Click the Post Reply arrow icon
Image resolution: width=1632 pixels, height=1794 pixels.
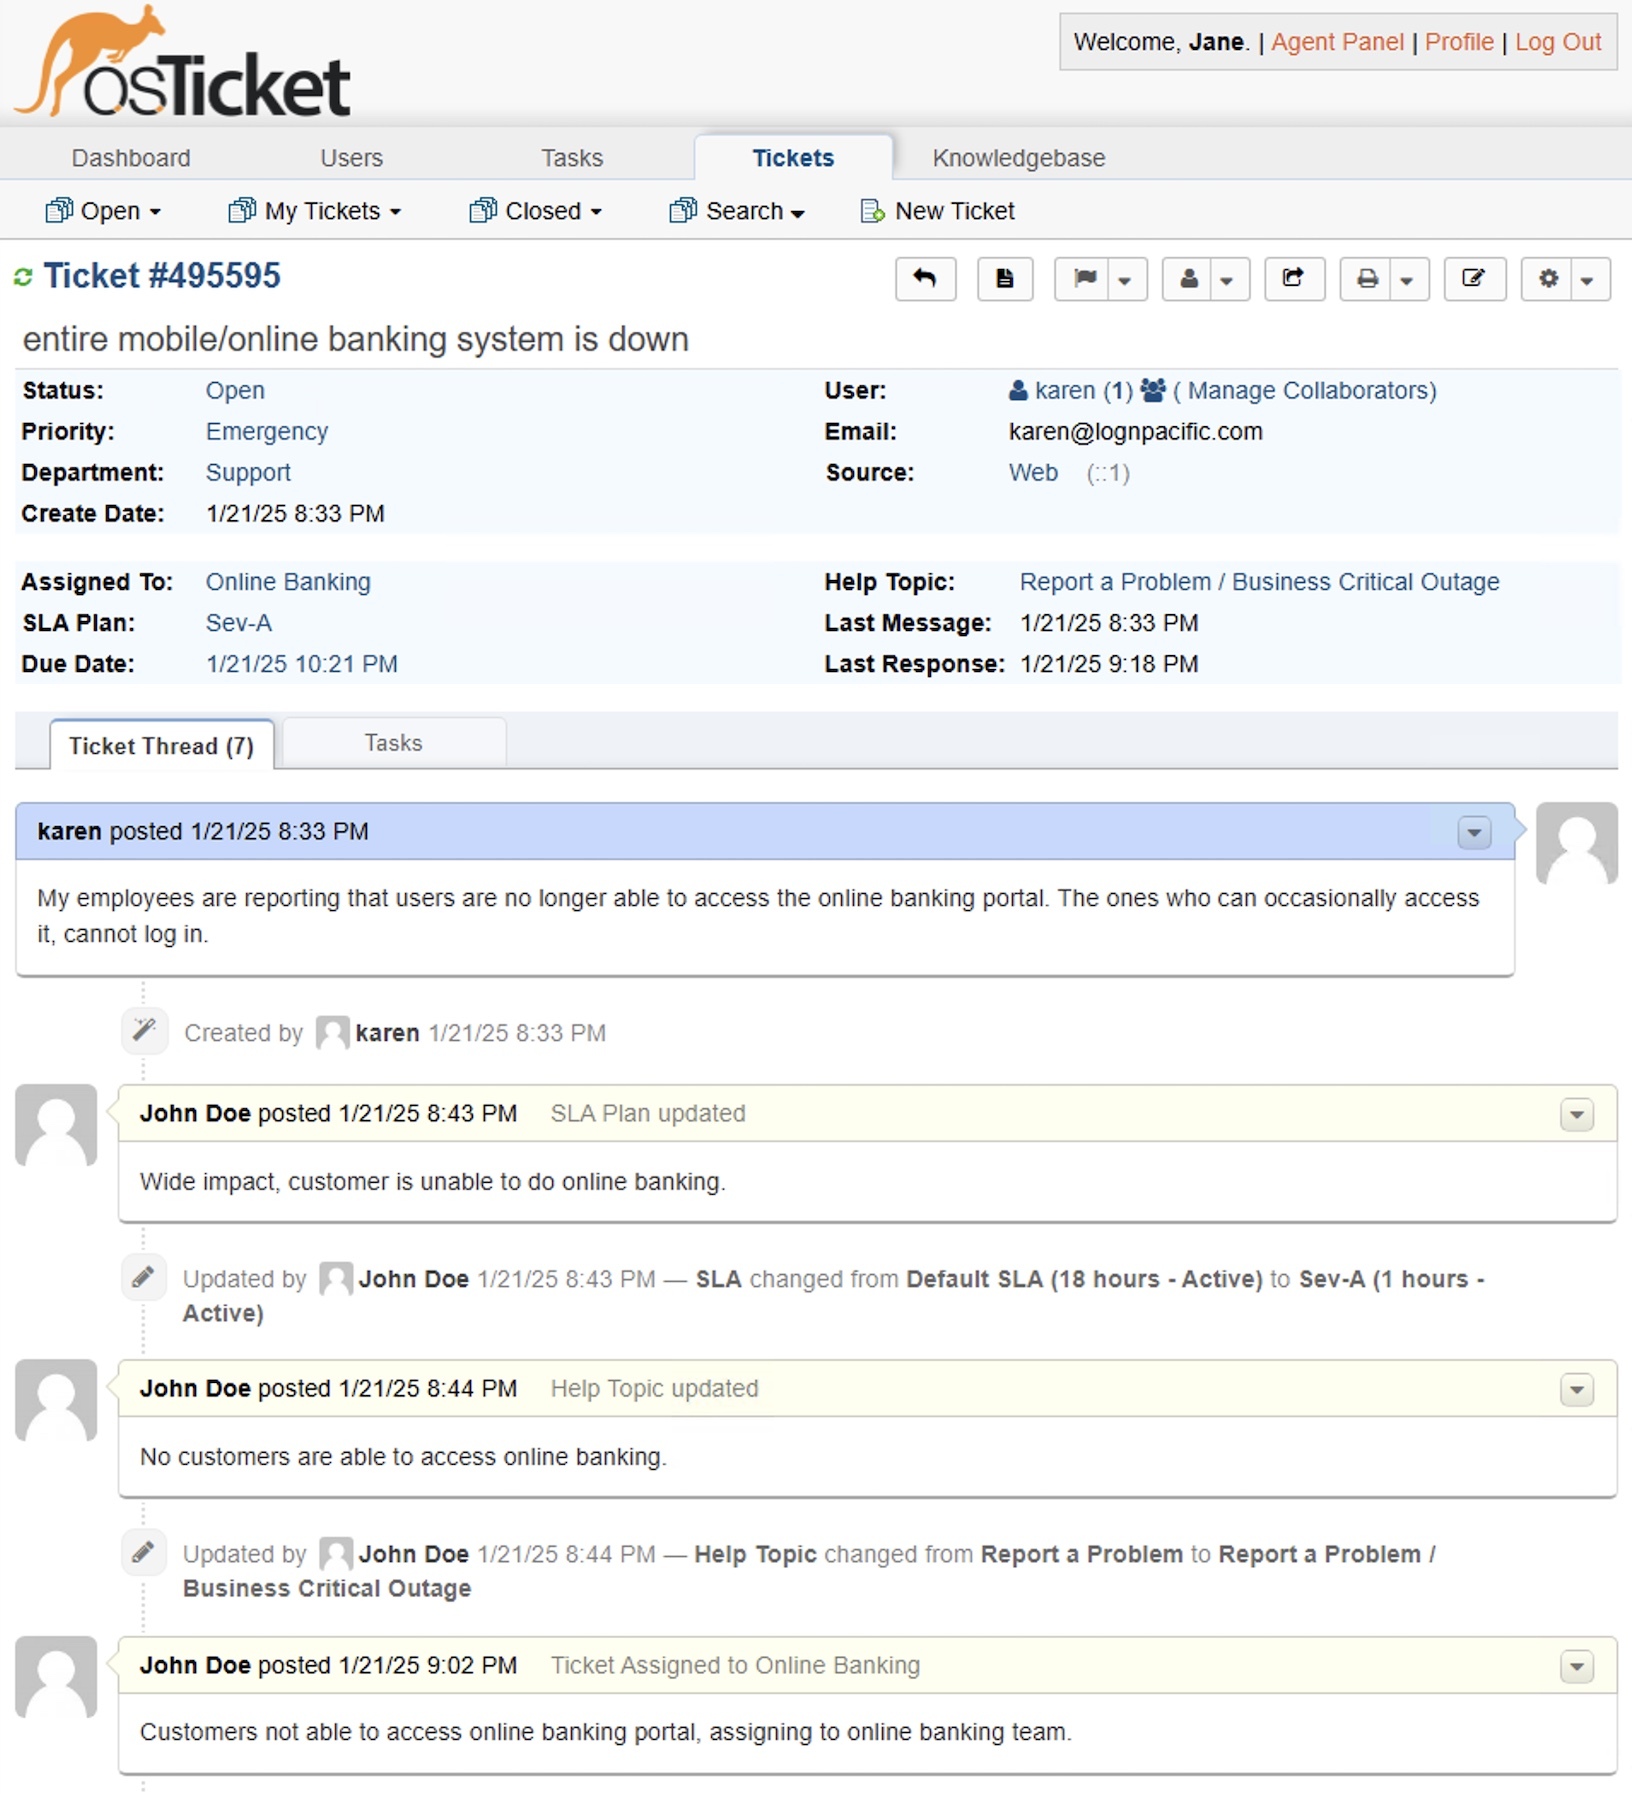925,279
